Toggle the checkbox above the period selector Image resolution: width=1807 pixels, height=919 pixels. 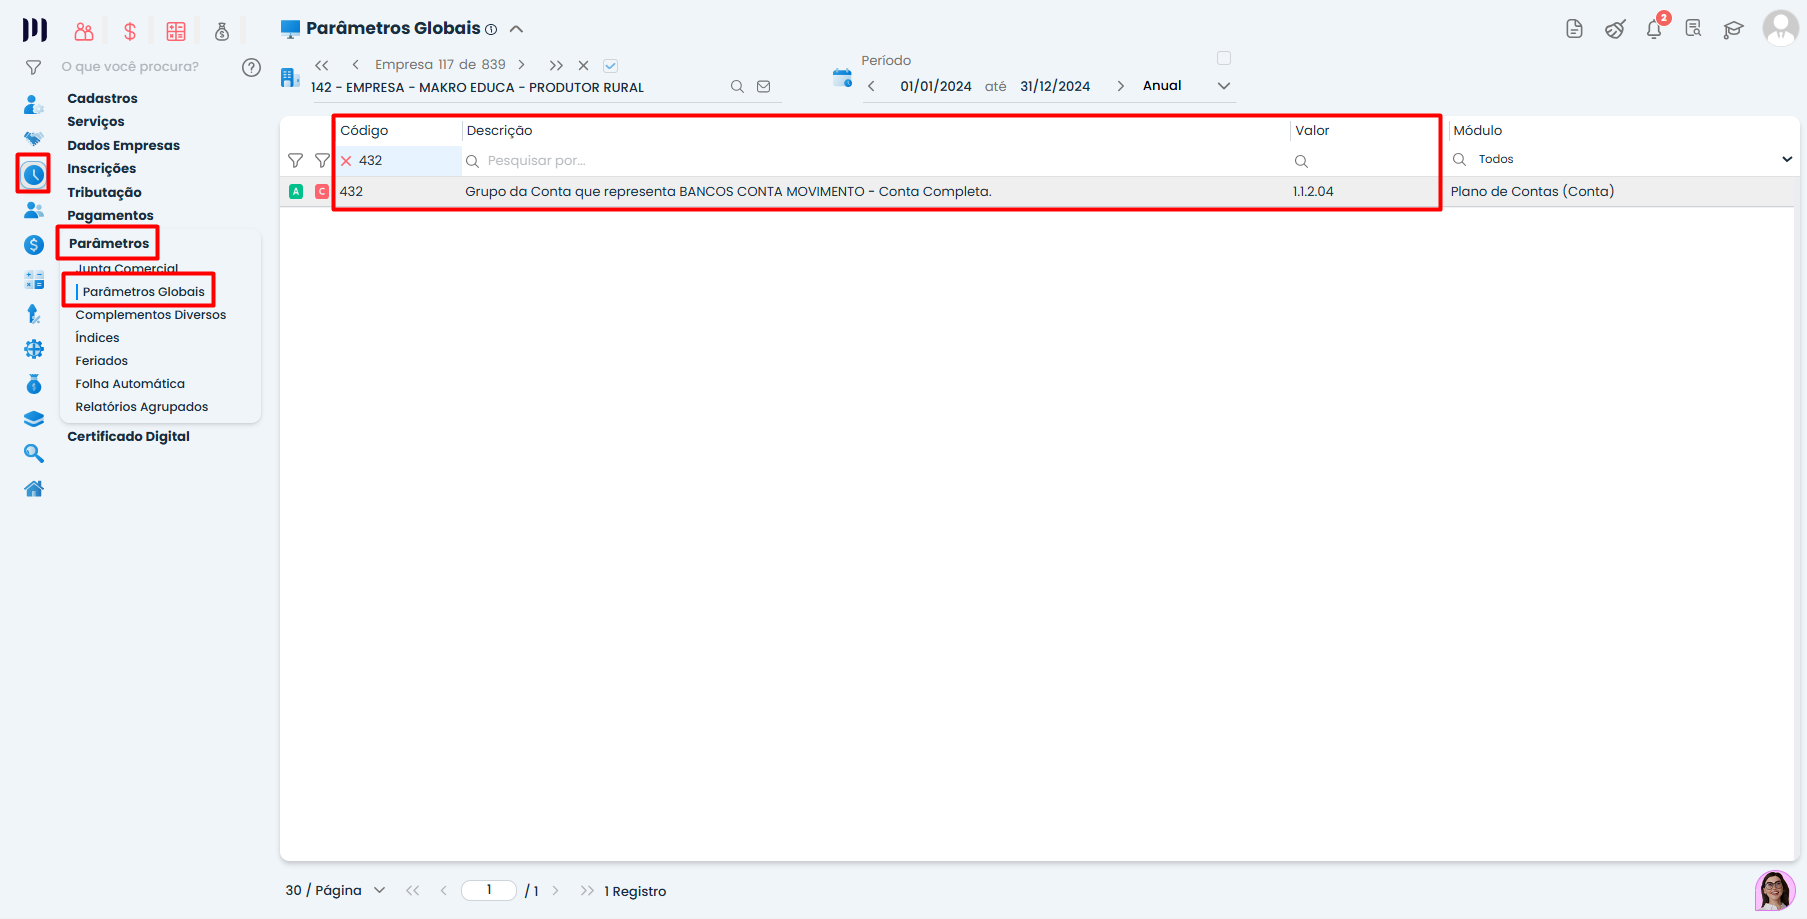coord(1224,58)
